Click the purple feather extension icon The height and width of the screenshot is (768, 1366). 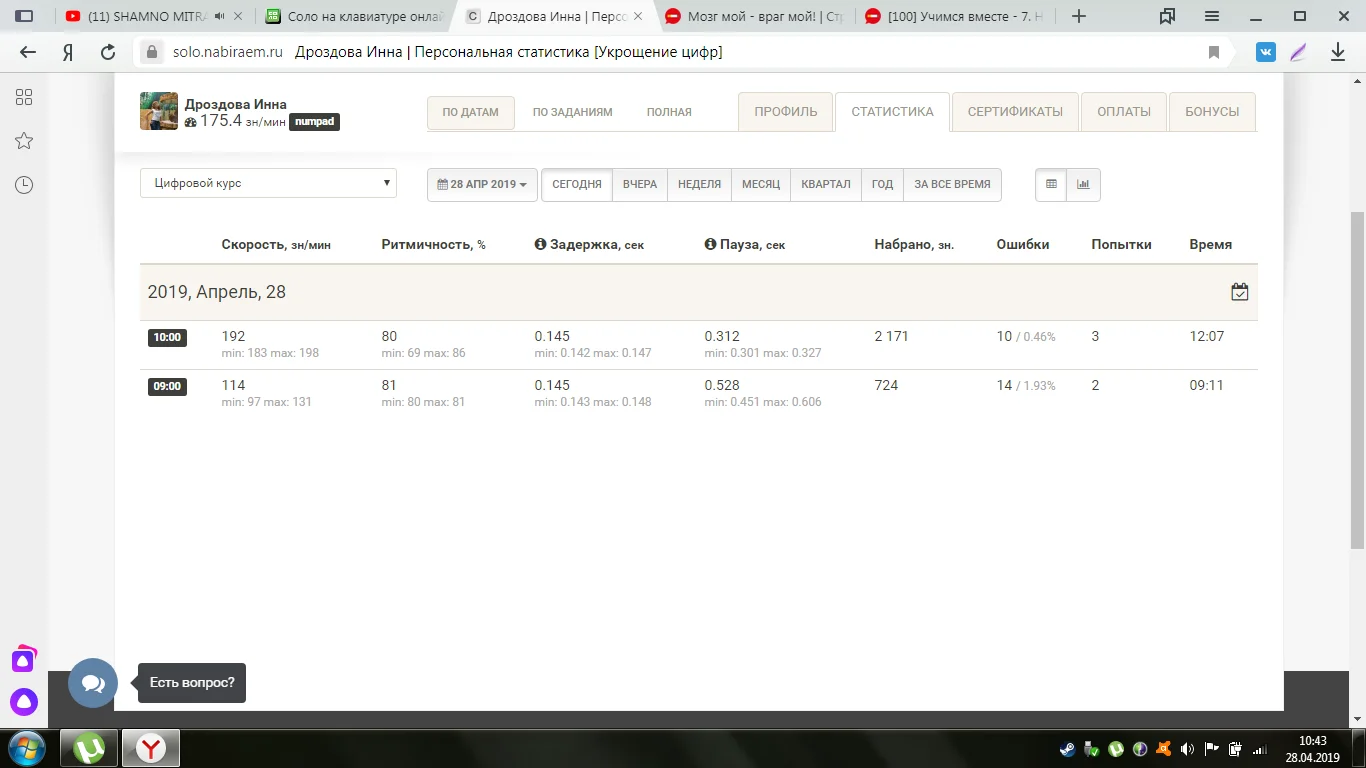tap(1299, 53)
